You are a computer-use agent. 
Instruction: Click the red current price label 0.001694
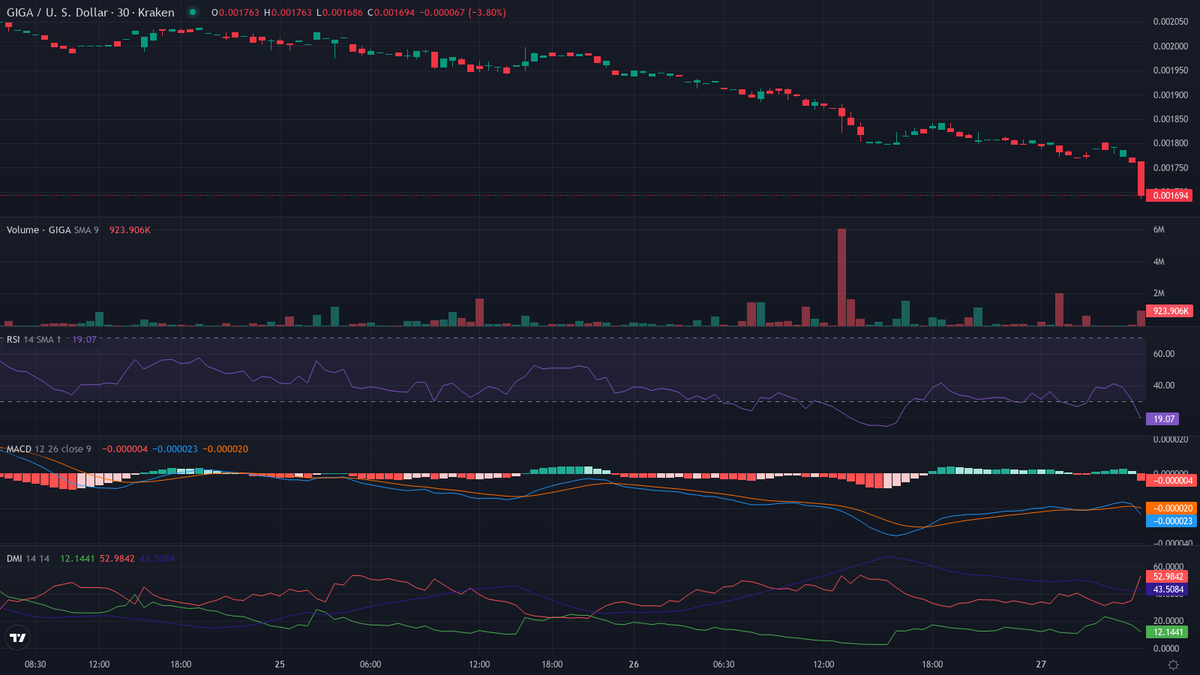pyautogui.click(x=1168, y=195)
